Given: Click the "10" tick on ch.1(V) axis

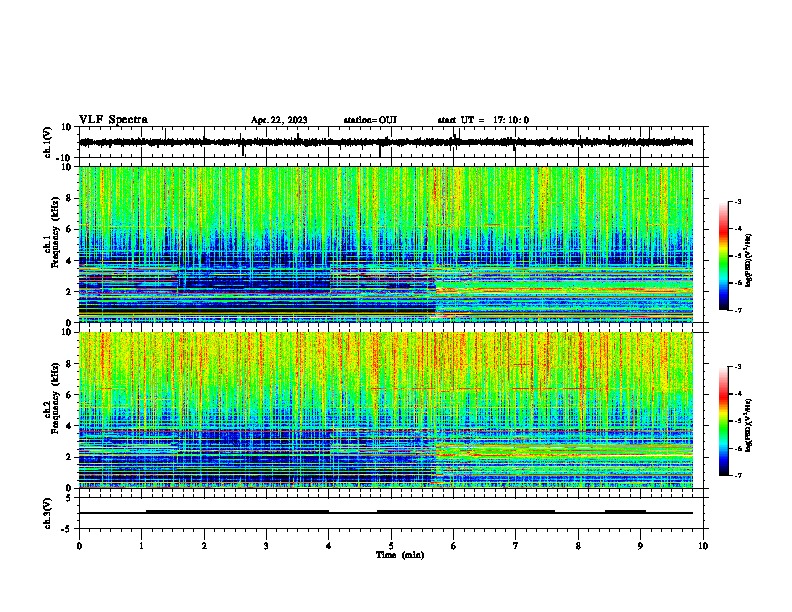Looking at the screenshot, I should (67, 127).
